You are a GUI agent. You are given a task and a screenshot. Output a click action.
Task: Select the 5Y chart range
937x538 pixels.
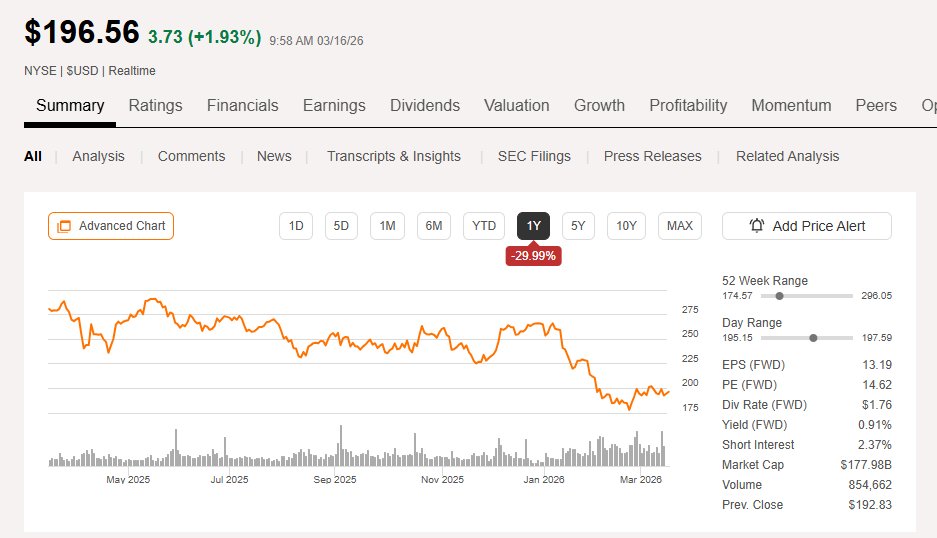[578, 226]
